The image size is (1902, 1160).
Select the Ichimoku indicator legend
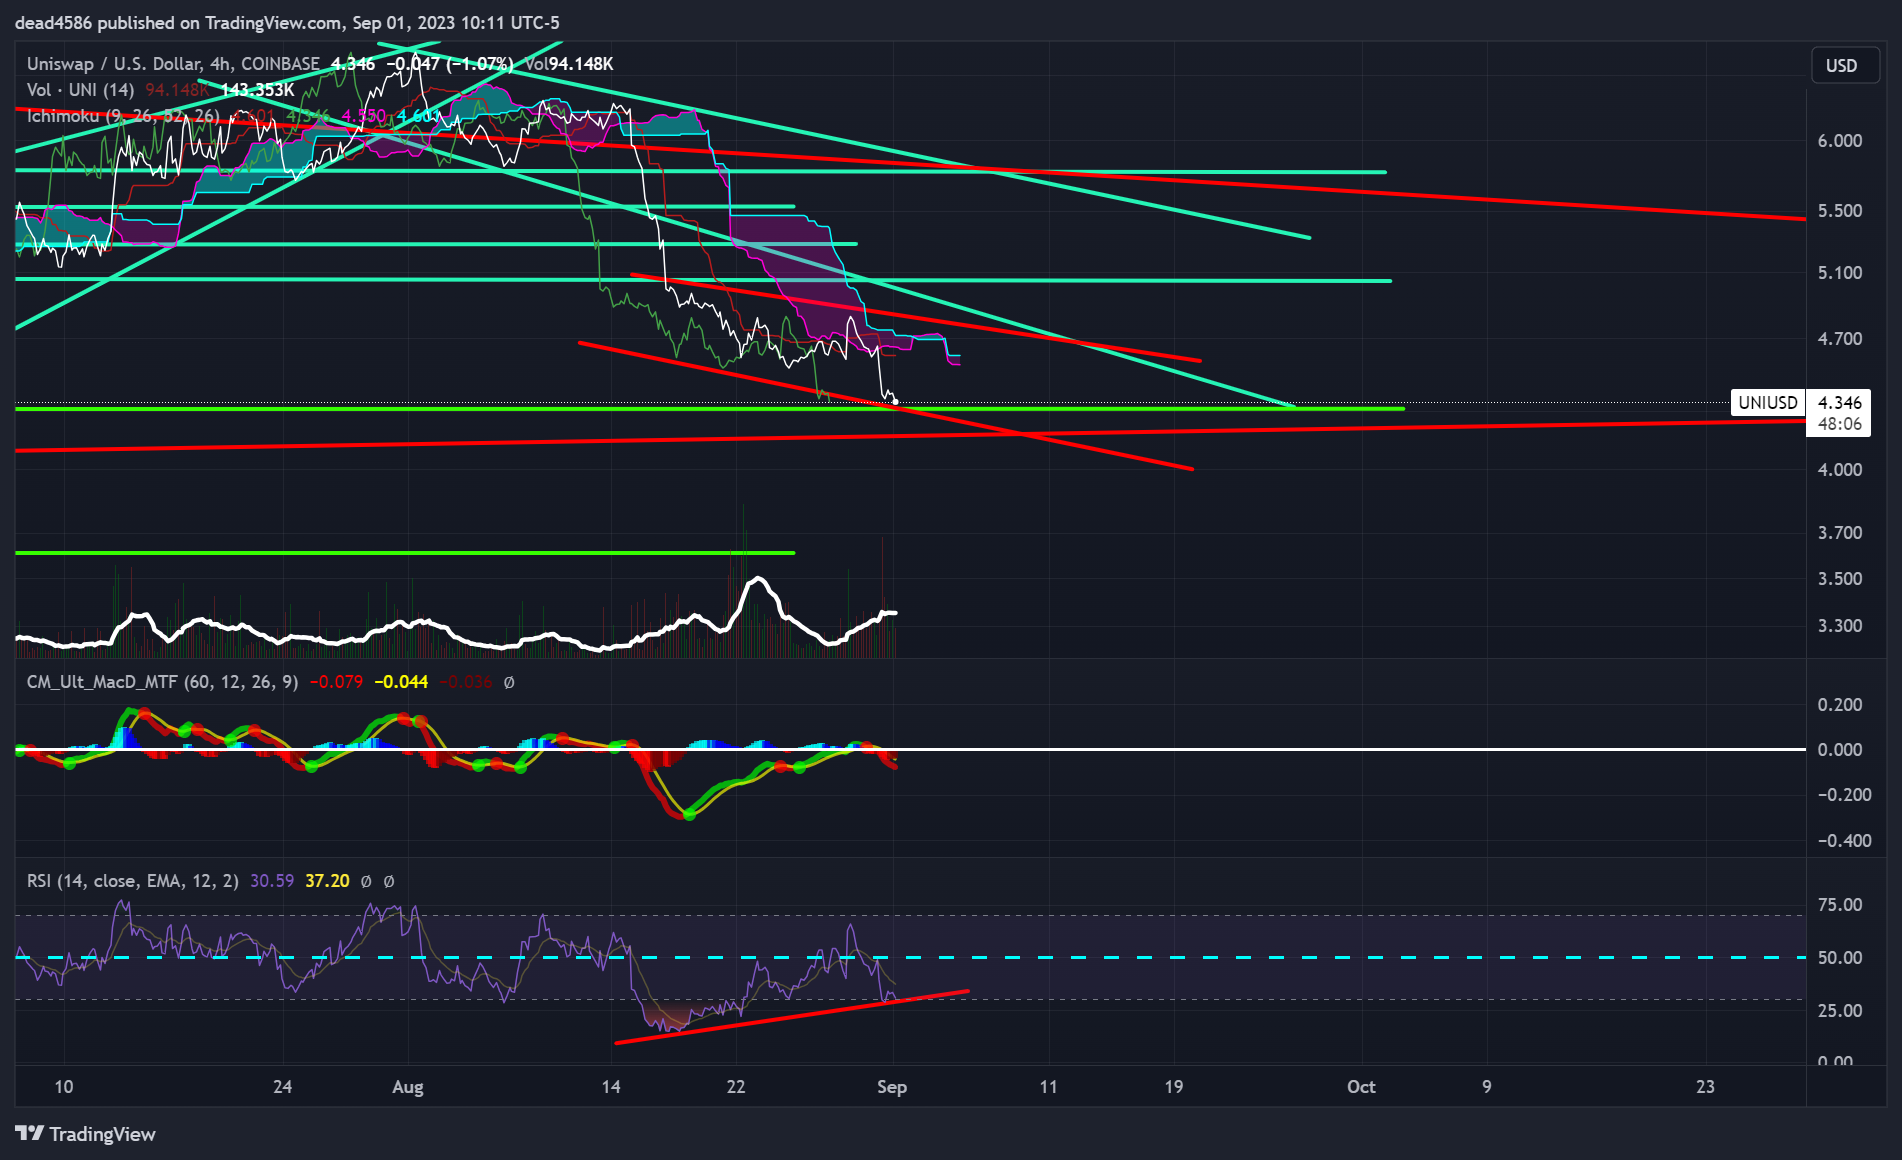click(x=123, y=116)
